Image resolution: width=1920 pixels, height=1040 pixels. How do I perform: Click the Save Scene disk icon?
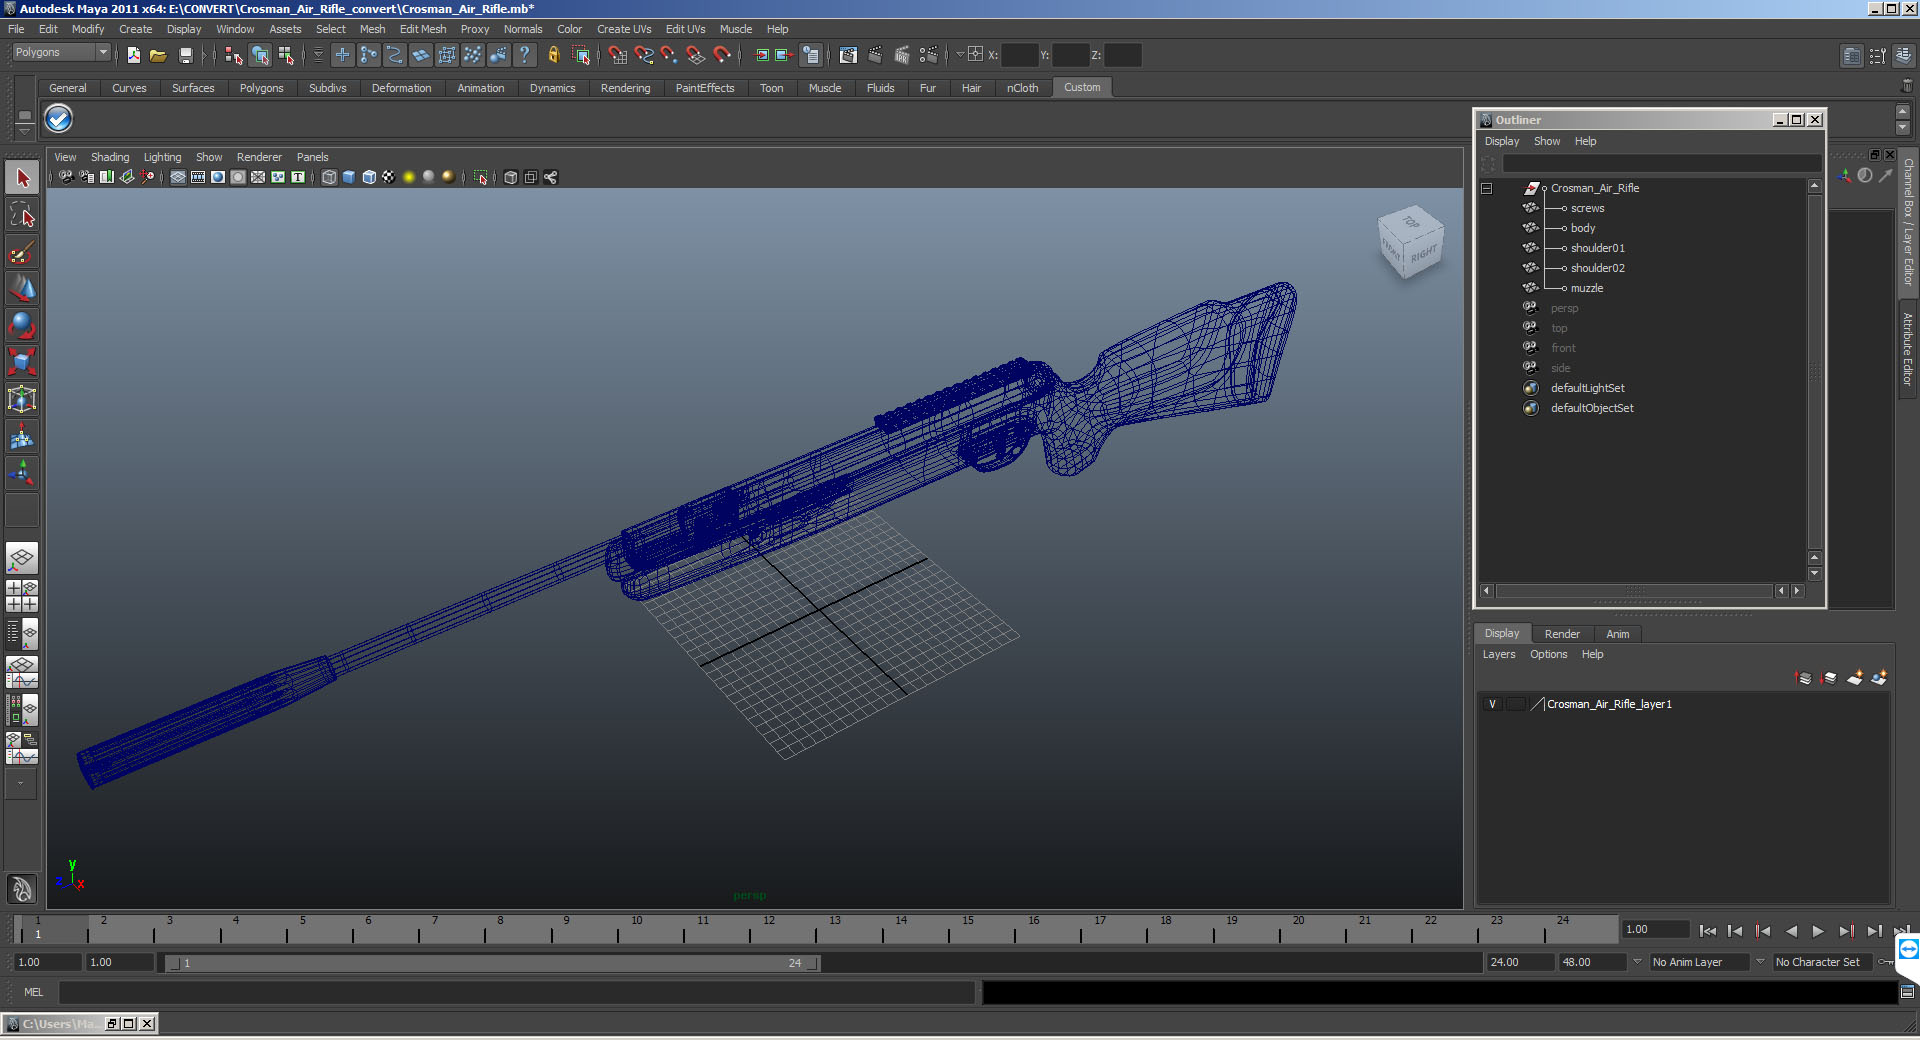pos(185,56)
